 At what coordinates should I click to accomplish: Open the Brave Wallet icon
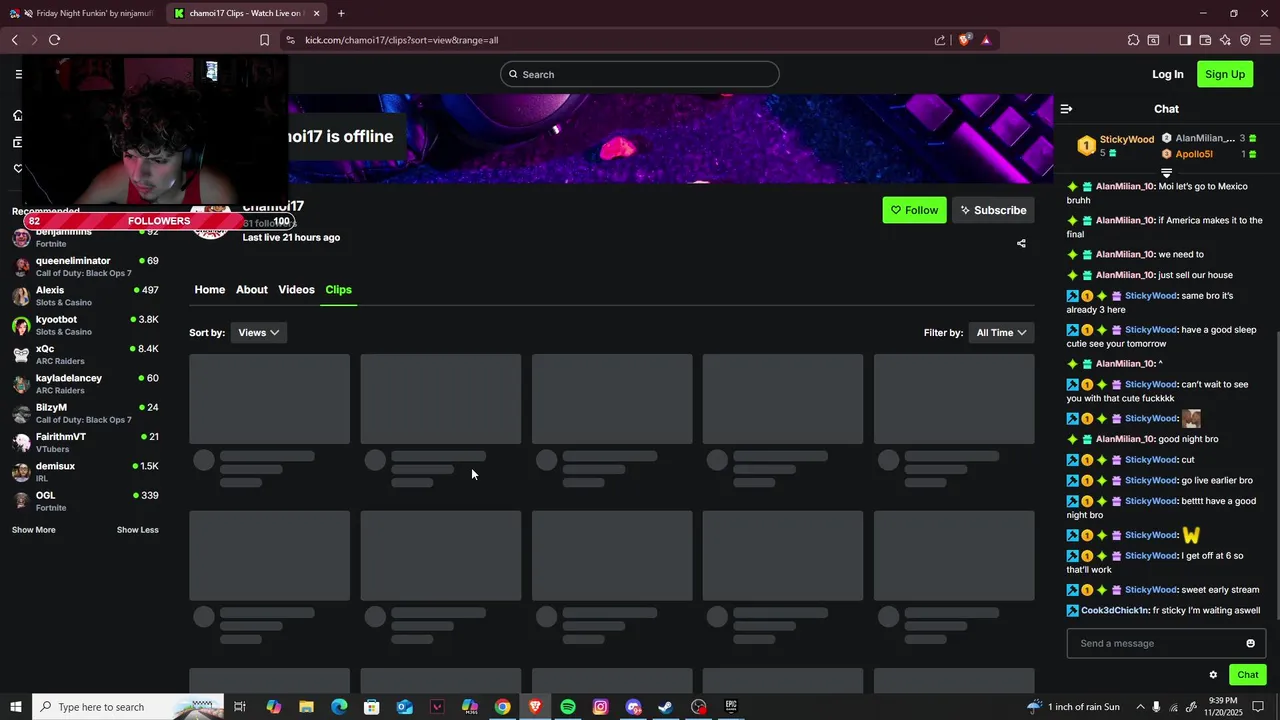point(1205,40)
